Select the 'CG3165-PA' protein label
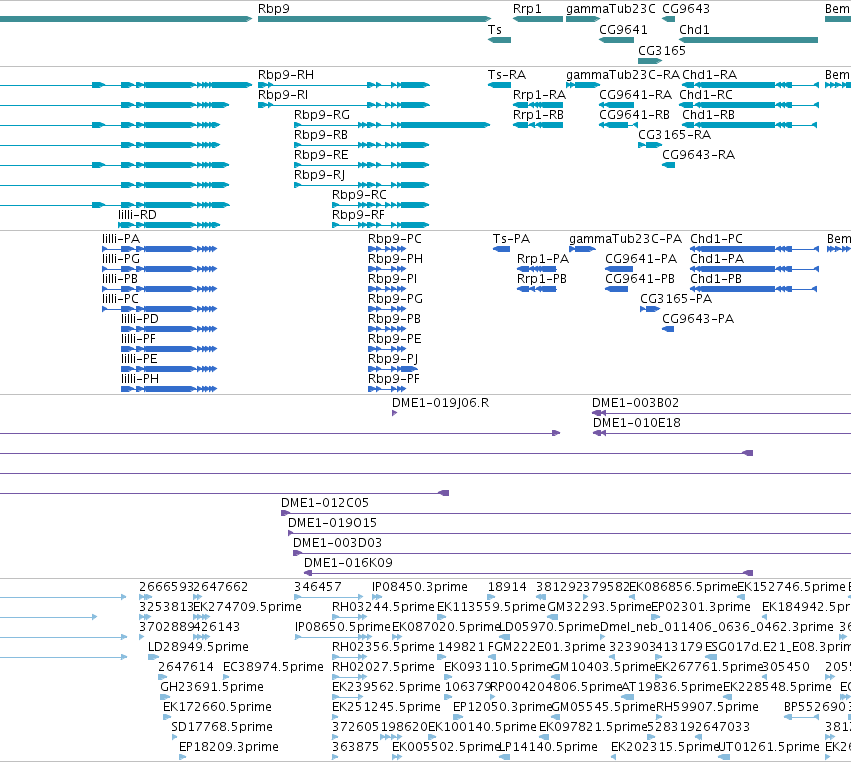851x762 pixels. point(676,300)
